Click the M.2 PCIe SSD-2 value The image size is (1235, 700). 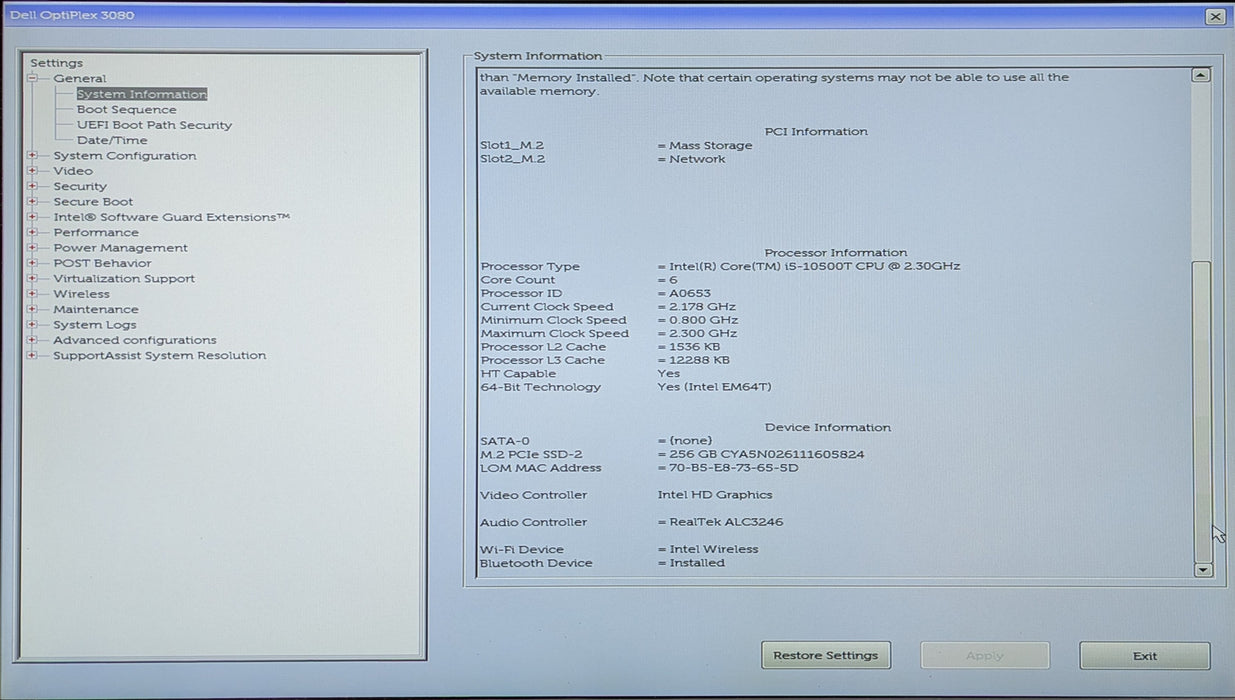click(x=761, y=454)
